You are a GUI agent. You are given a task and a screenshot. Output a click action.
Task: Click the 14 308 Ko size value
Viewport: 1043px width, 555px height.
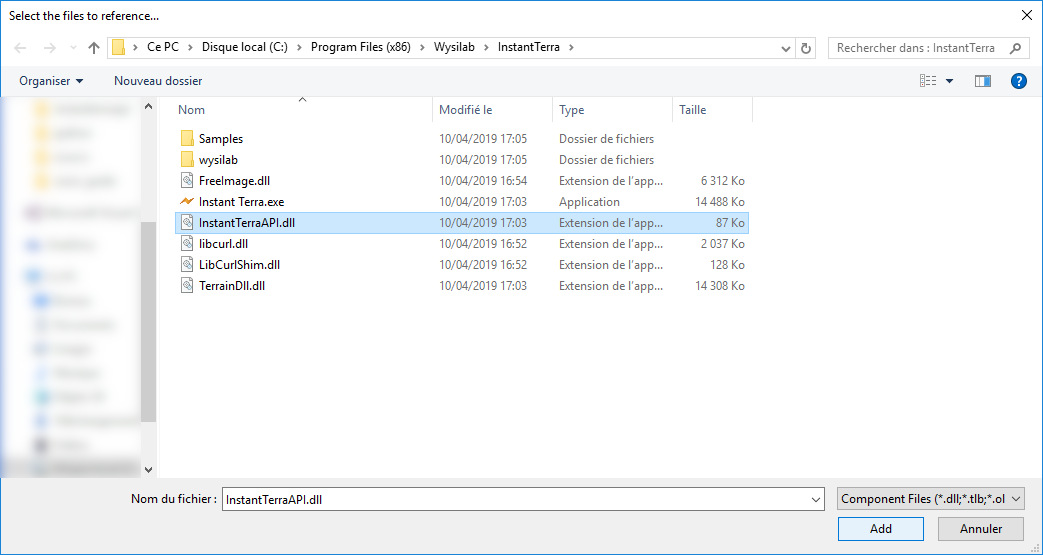tap(720, 285)
